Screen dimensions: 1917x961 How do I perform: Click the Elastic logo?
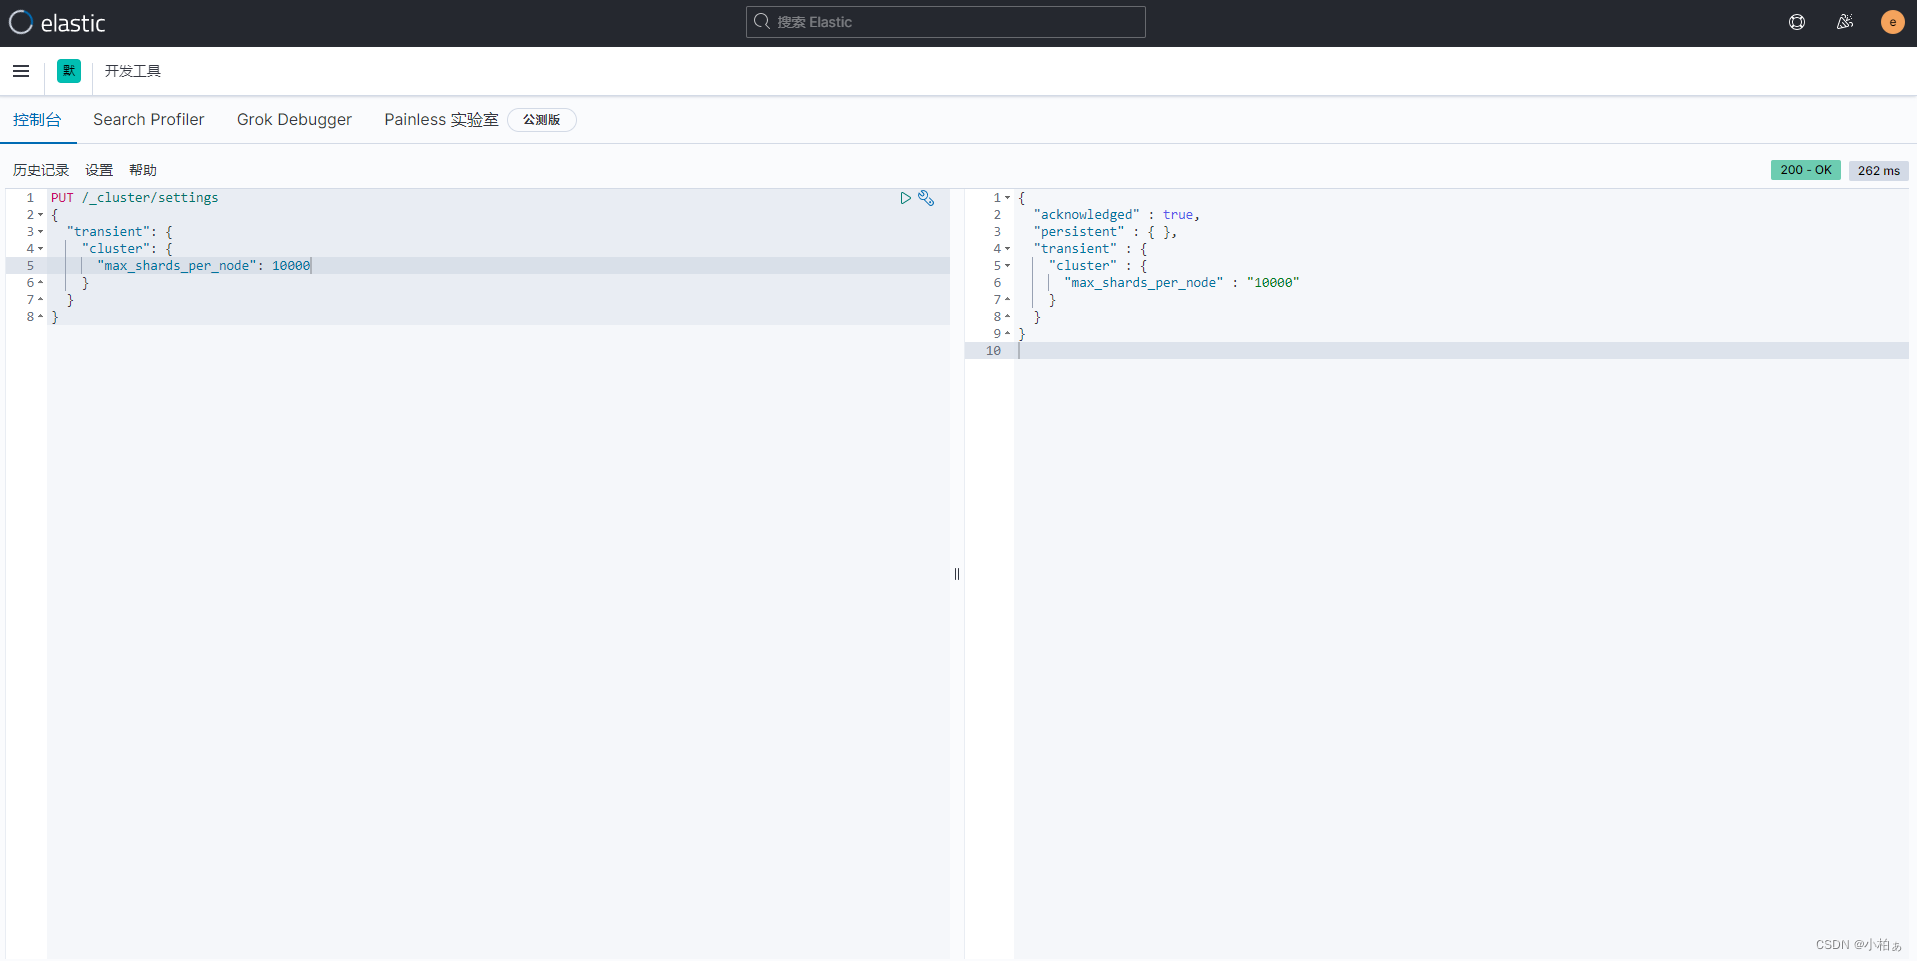click(57, 23)
